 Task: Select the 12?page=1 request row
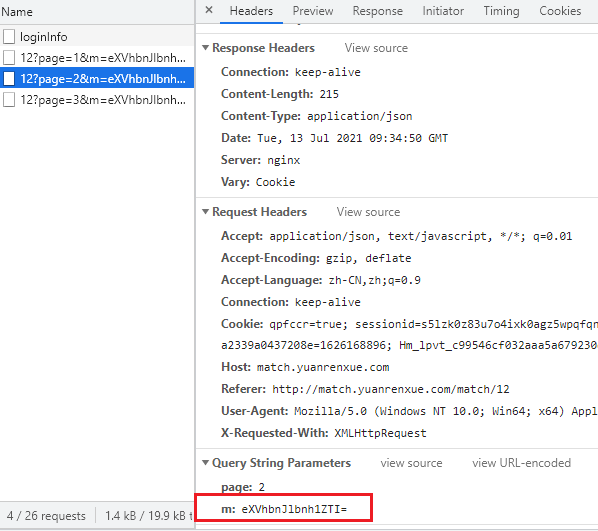click(97, 58)
